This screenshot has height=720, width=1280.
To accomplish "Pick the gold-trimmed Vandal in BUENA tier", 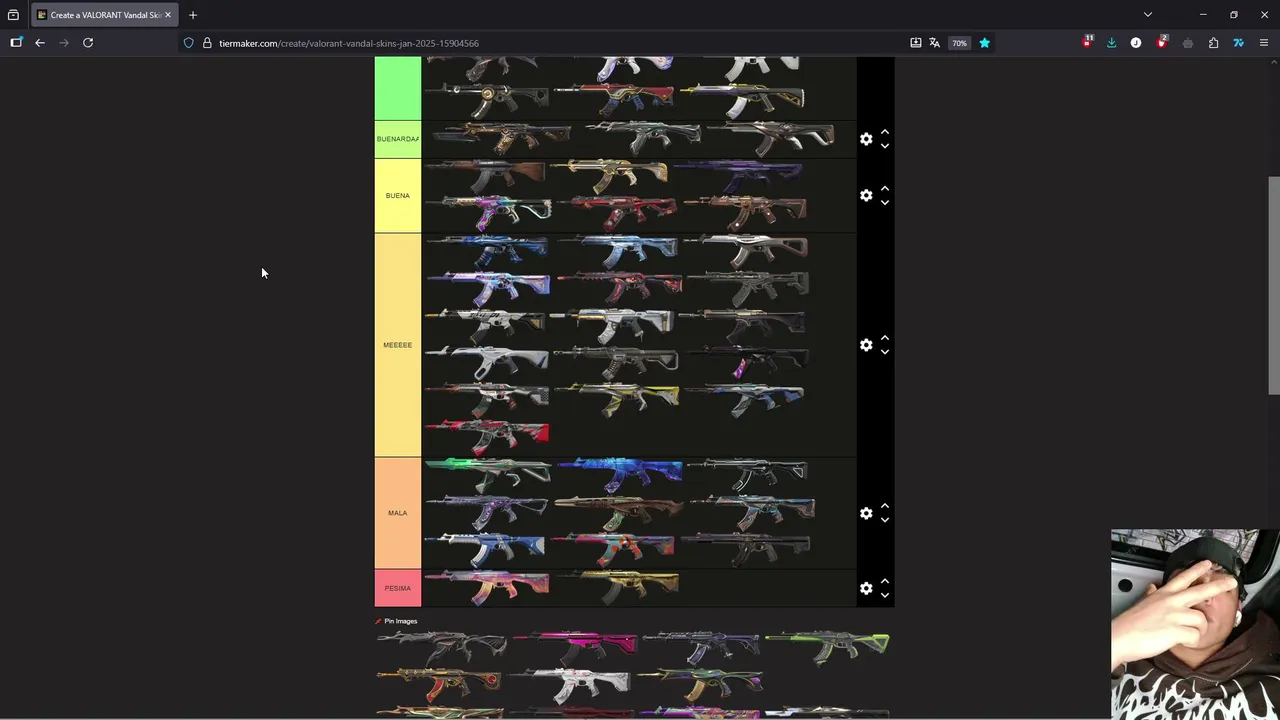I will click(609, 176).
